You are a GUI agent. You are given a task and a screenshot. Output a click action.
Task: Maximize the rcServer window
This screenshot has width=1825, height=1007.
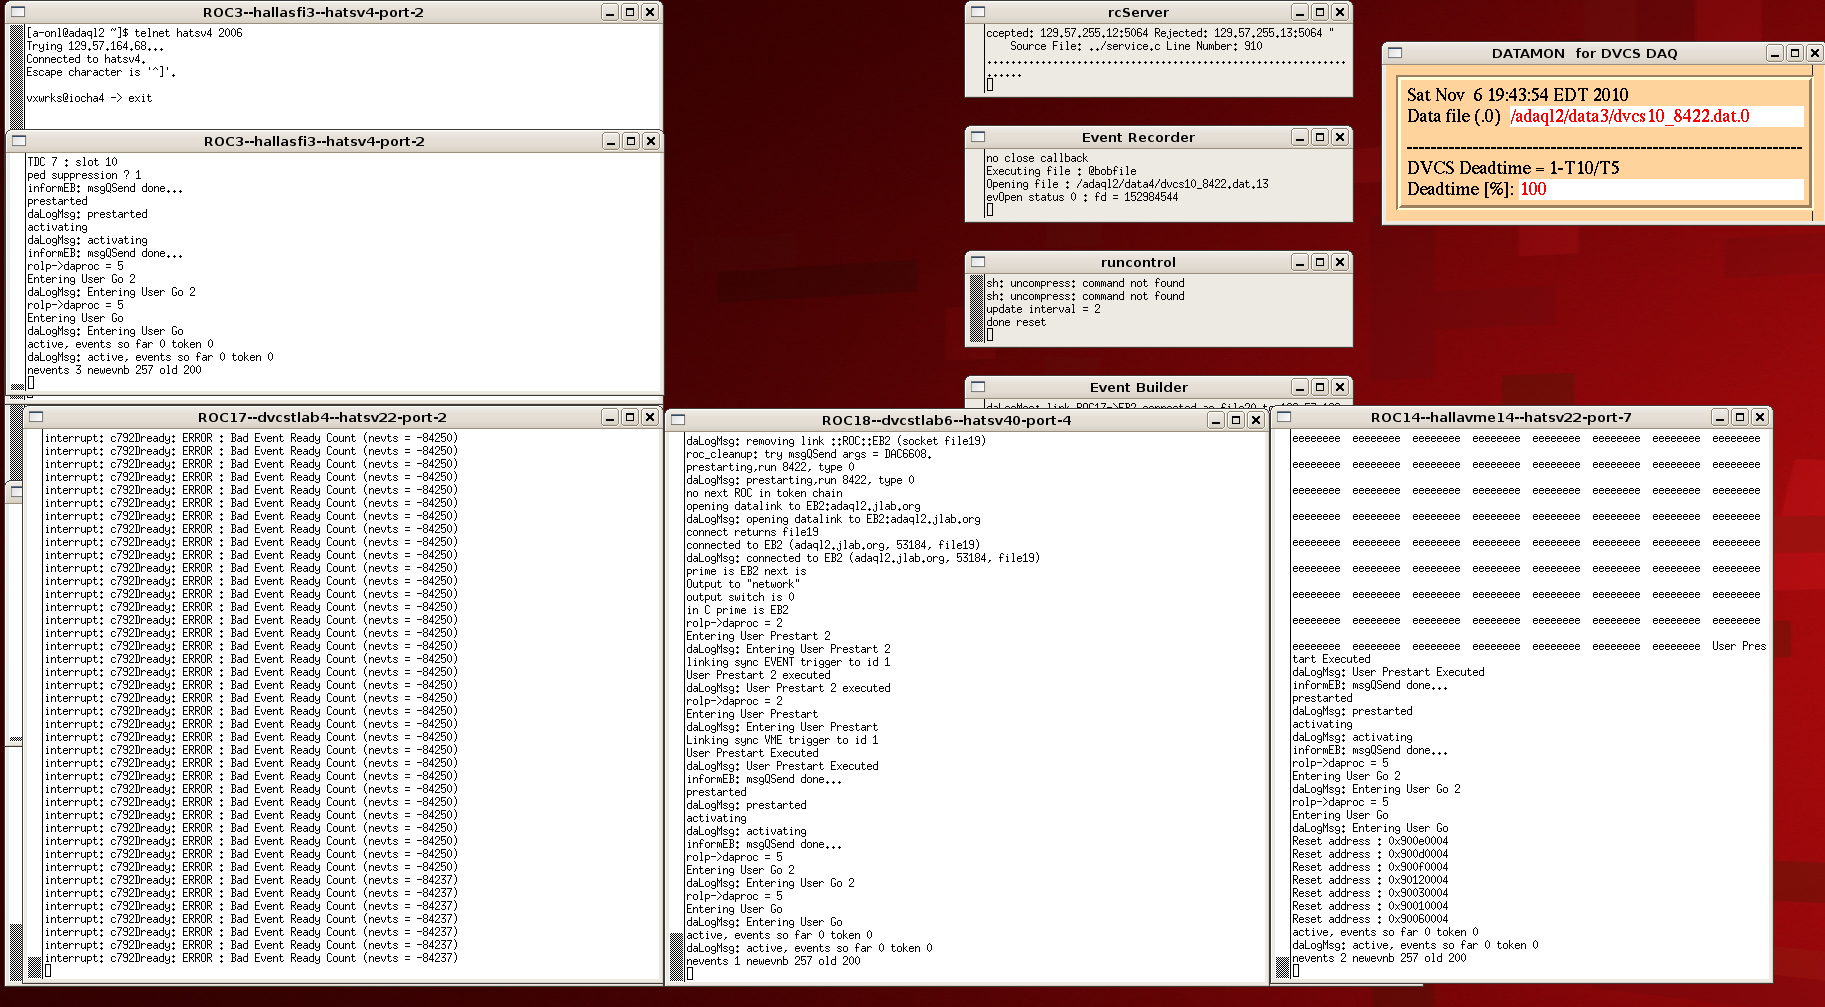tap(1320, 12)
